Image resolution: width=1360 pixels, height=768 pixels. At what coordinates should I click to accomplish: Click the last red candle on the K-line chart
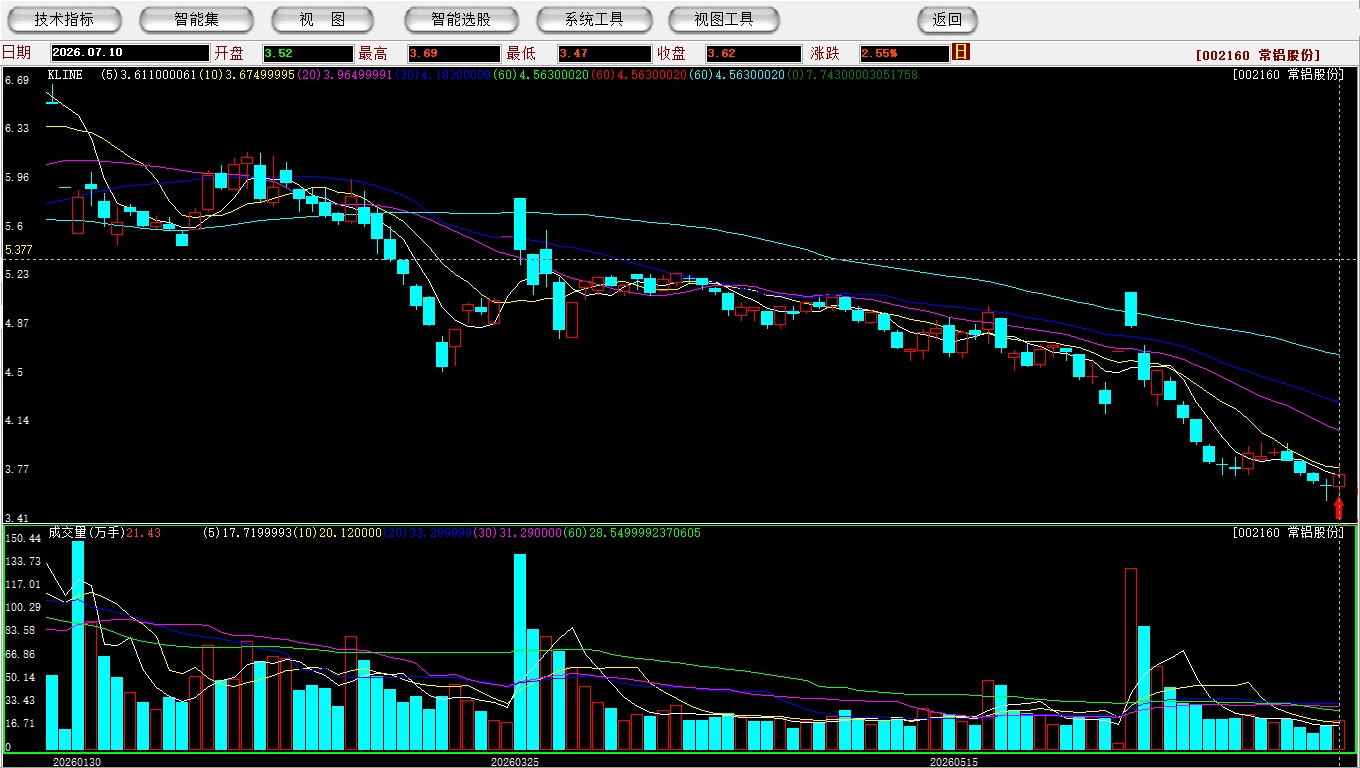pyautogui.click(x=1339, y=480)
